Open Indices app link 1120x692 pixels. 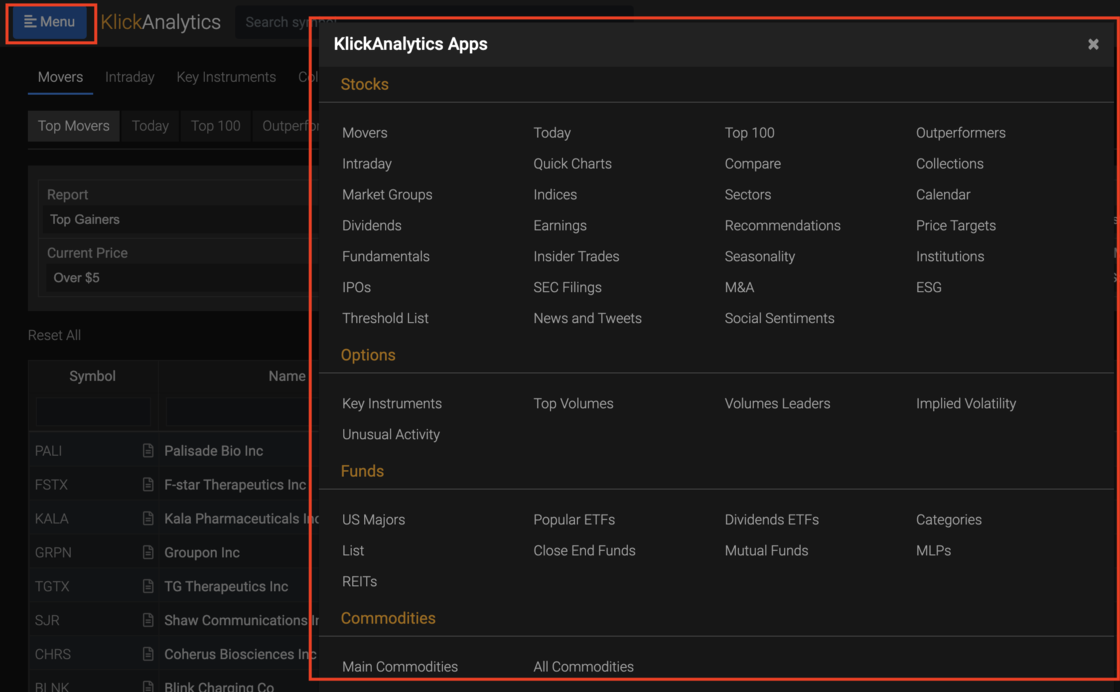click(x=555, y=194)
